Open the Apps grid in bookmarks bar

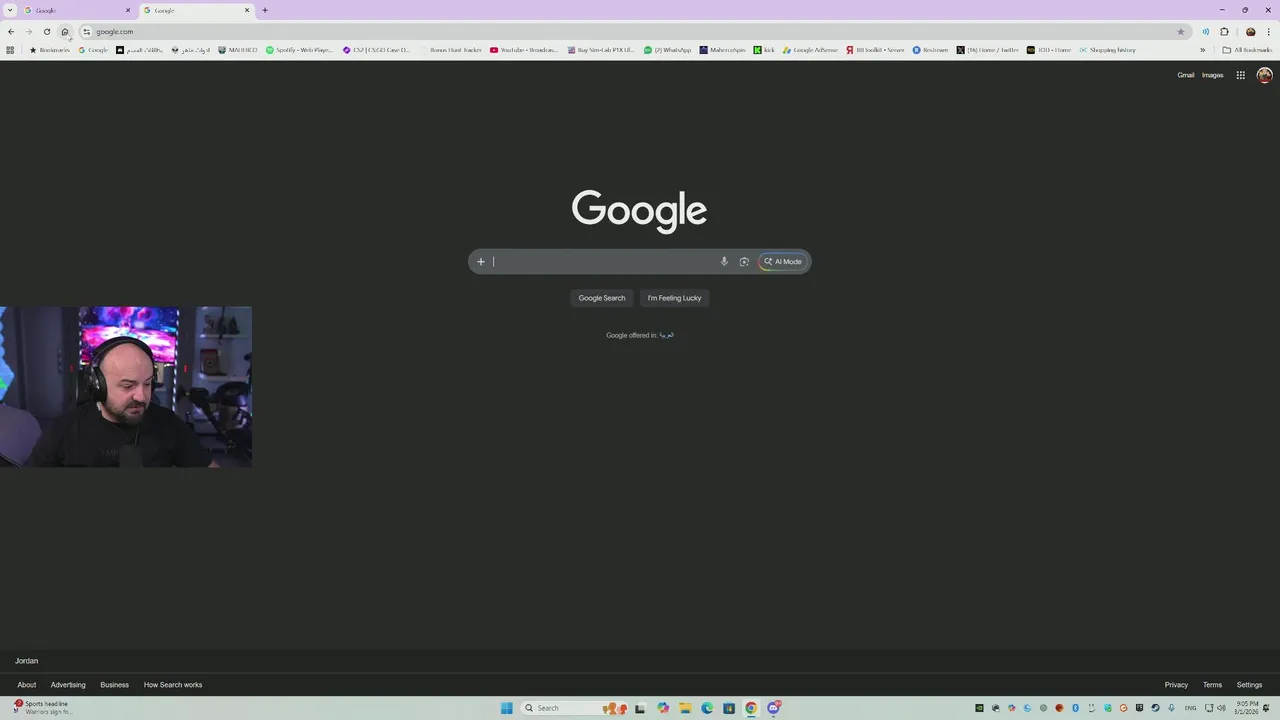(x=10, y=50)
